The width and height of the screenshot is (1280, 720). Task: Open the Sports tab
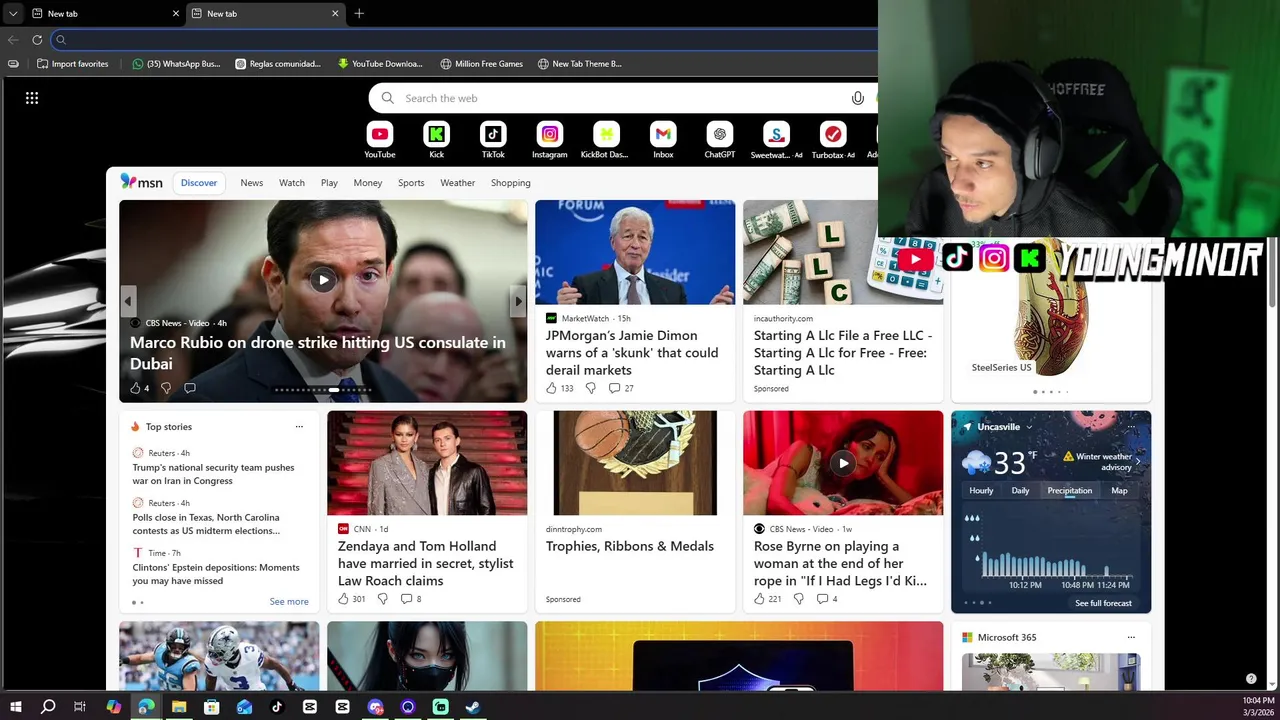click(411, 183)
